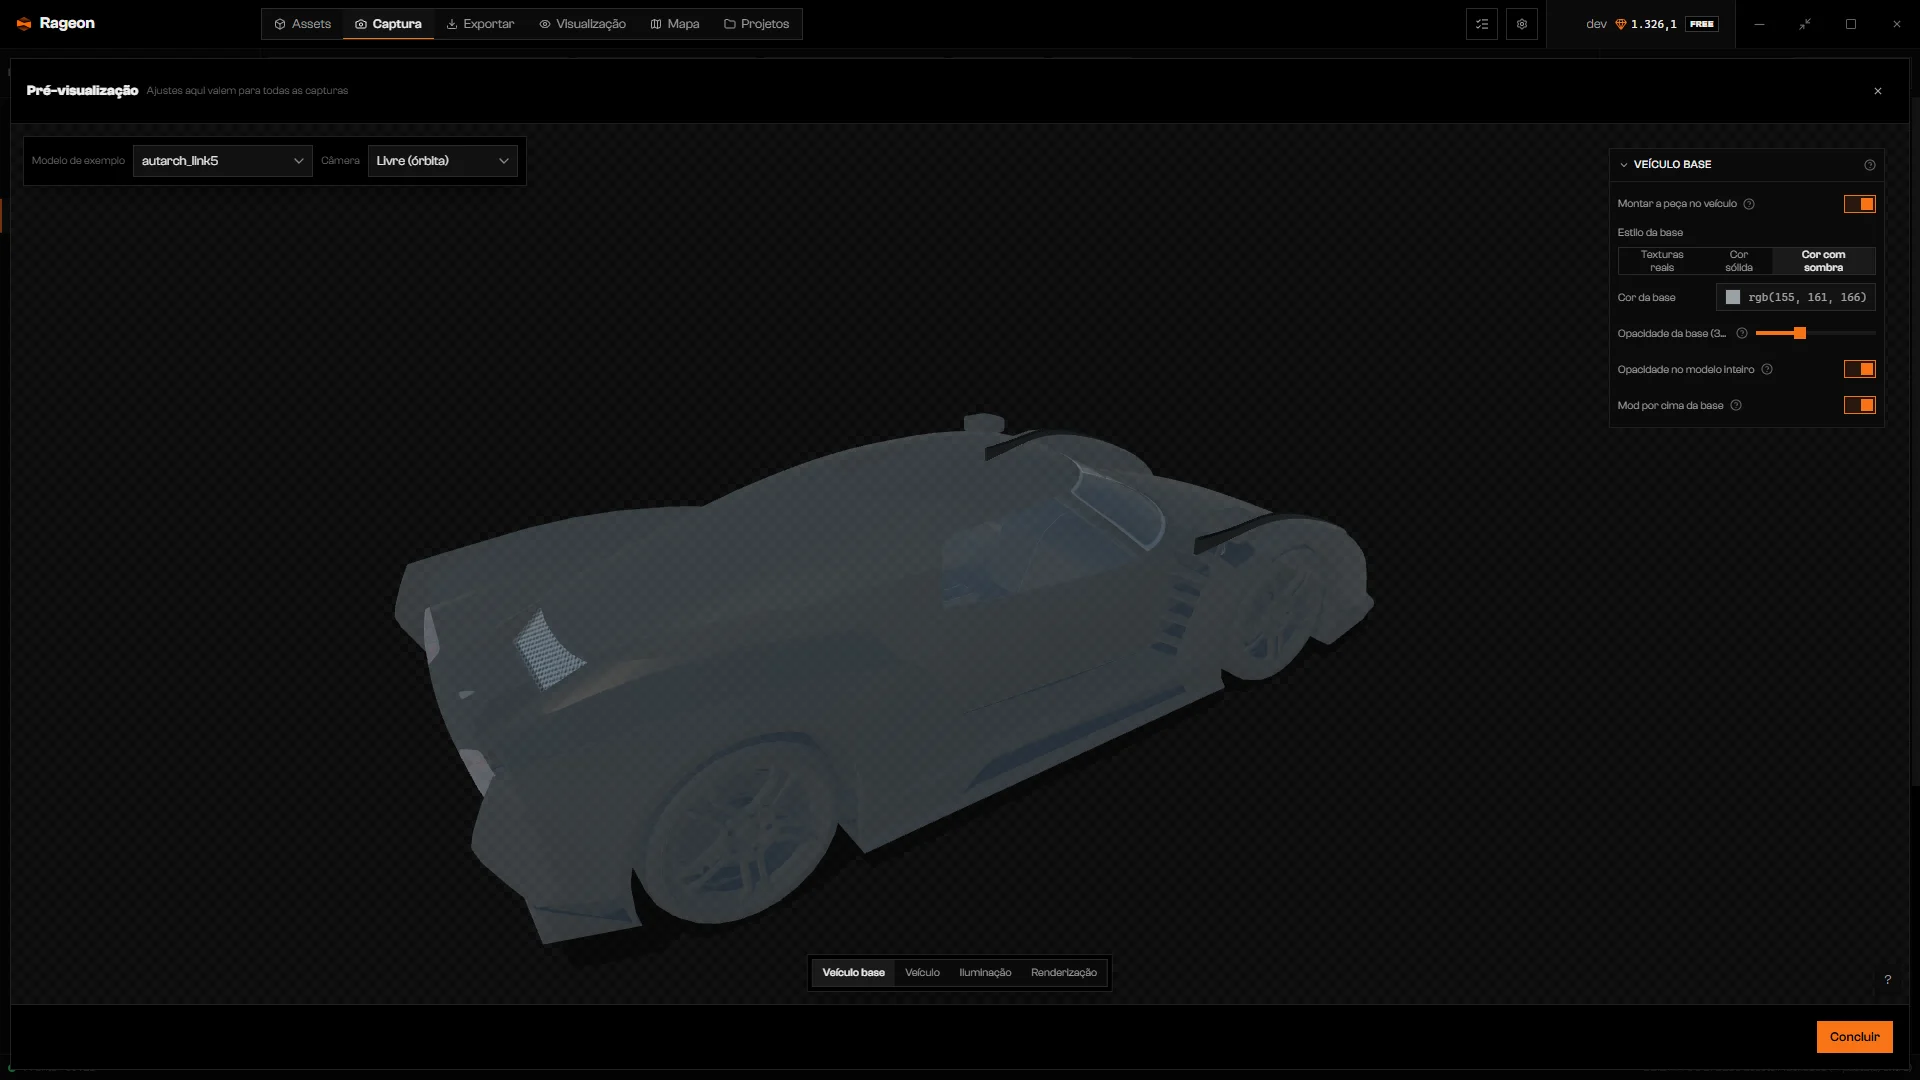Click the FREE plan badge
This screenshot has width=1920, height=1080.
[1702, 24]
